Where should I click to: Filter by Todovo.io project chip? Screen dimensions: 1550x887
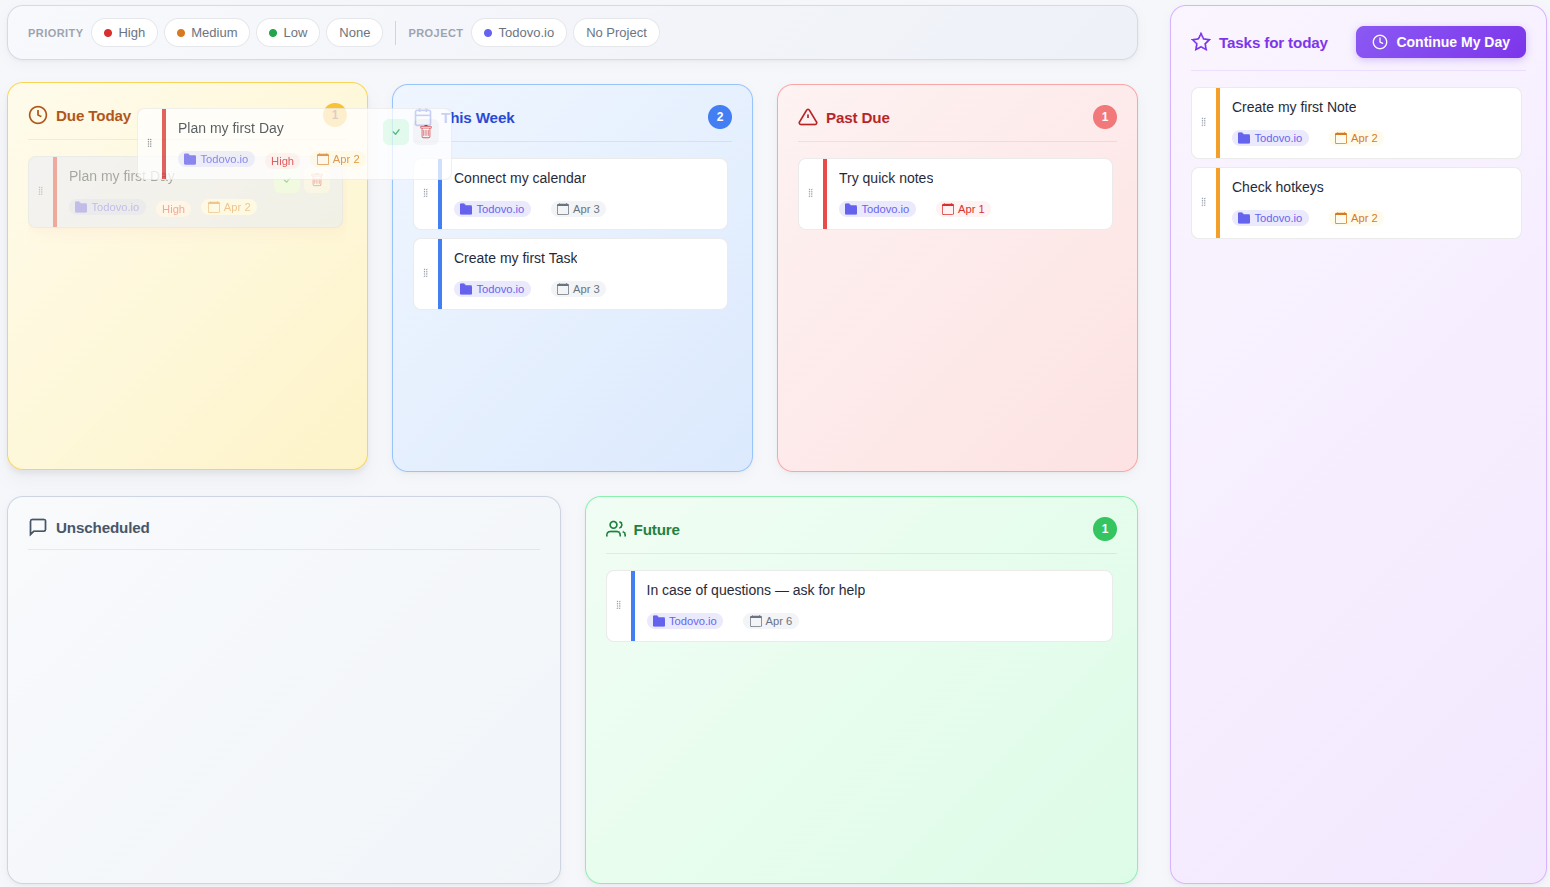[x=519, y=33]
